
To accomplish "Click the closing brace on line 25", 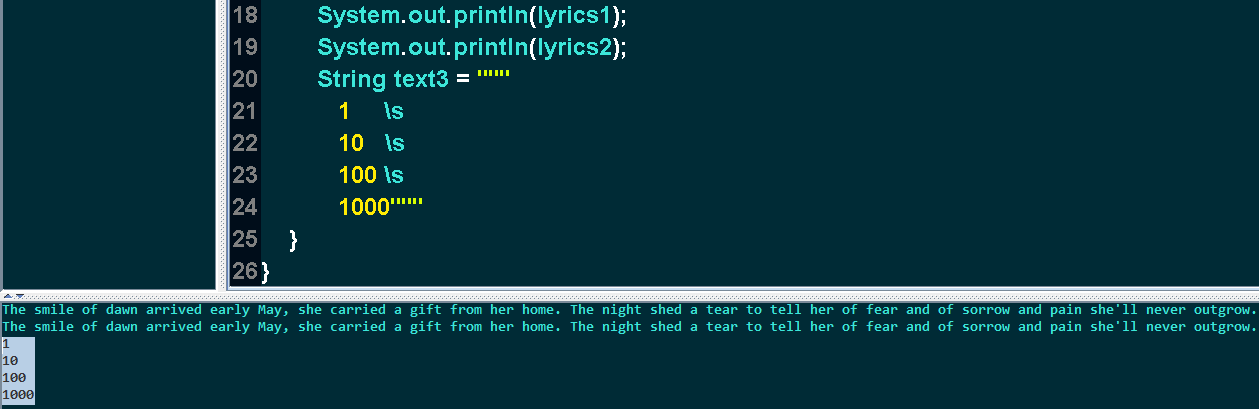I will pos(293,240).
